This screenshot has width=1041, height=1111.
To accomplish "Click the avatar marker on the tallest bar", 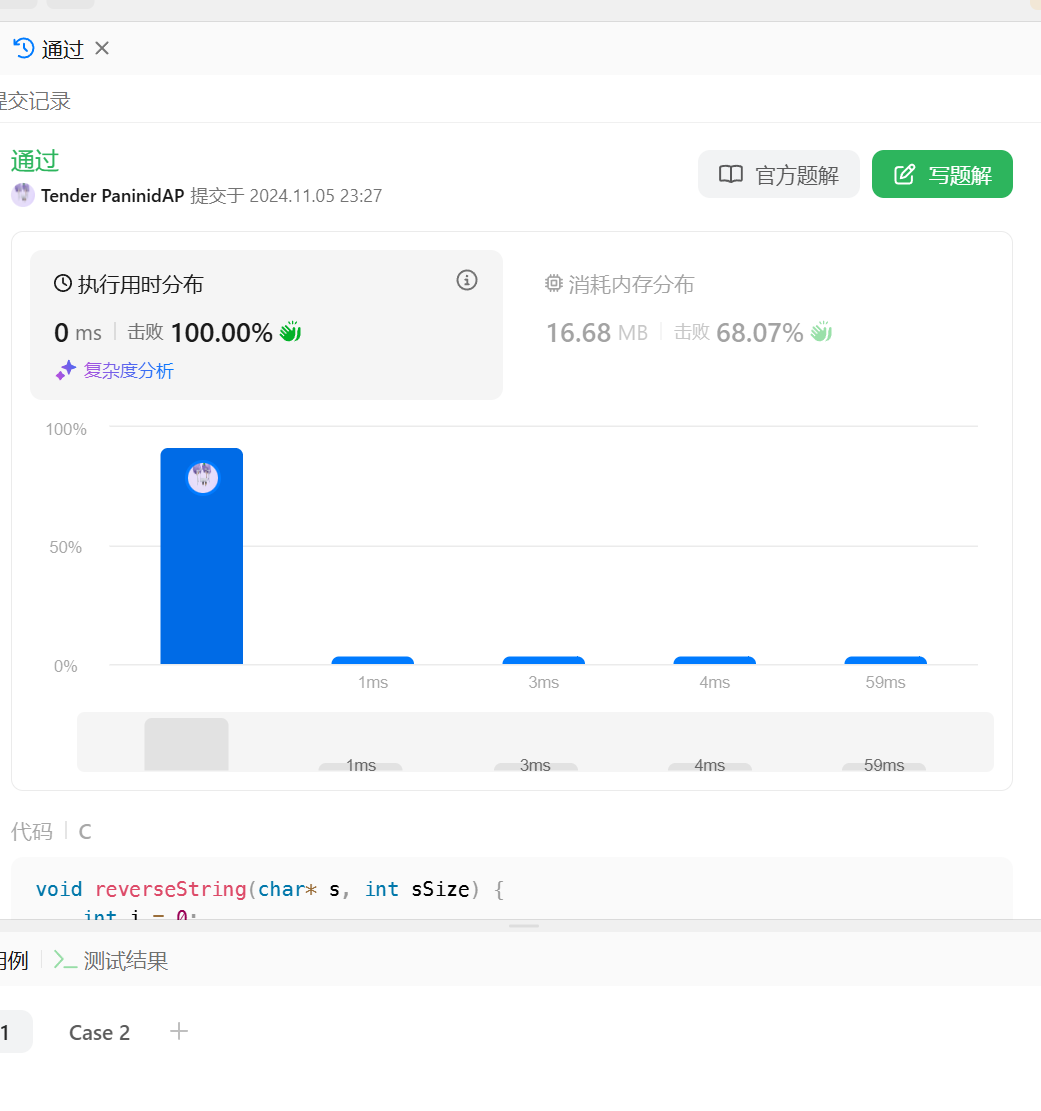I will pos(202,478).
